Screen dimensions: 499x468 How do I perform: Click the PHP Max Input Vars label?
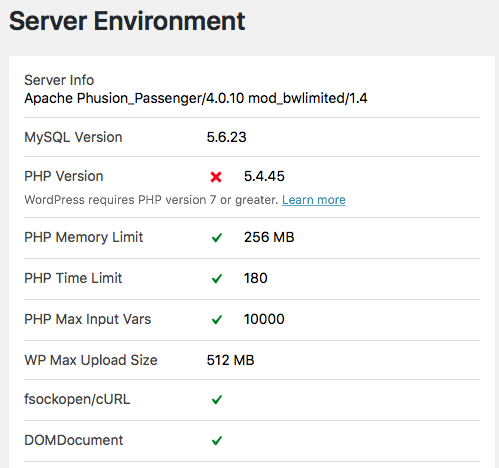coord(88,319)
